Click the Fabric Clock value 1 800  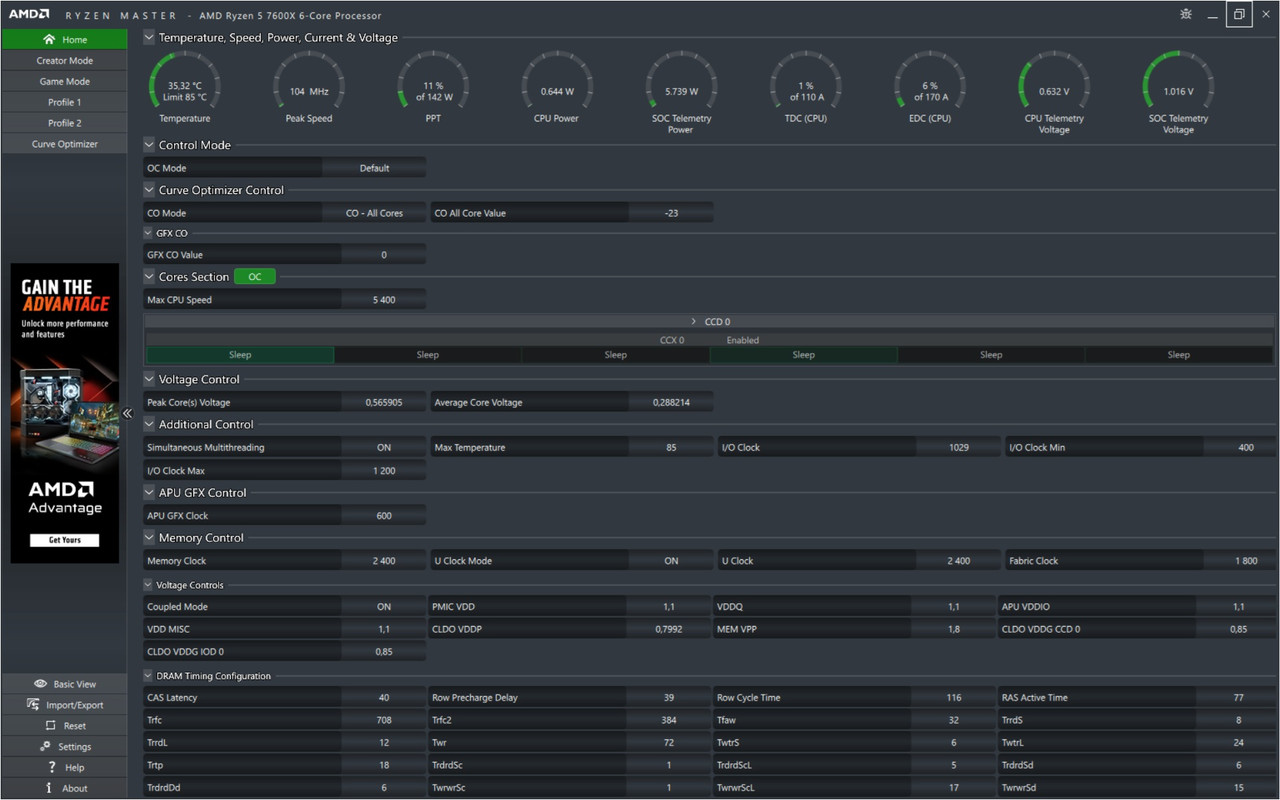point(1246,561)
